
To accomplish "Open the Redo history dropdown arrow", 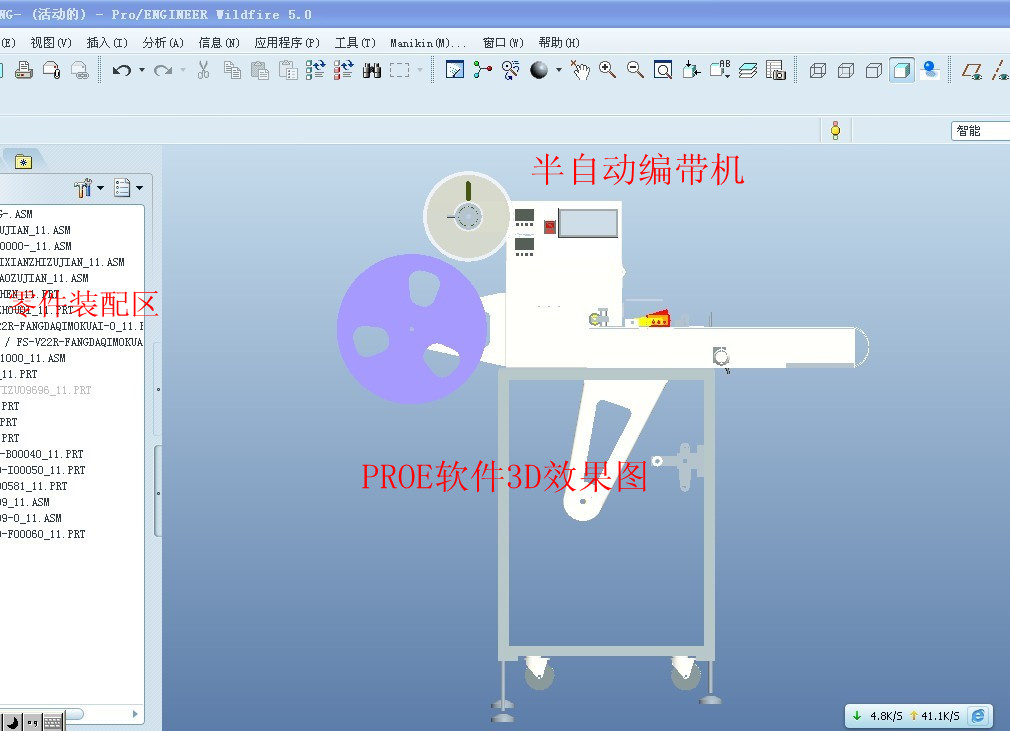I will [x=183, y=70].
